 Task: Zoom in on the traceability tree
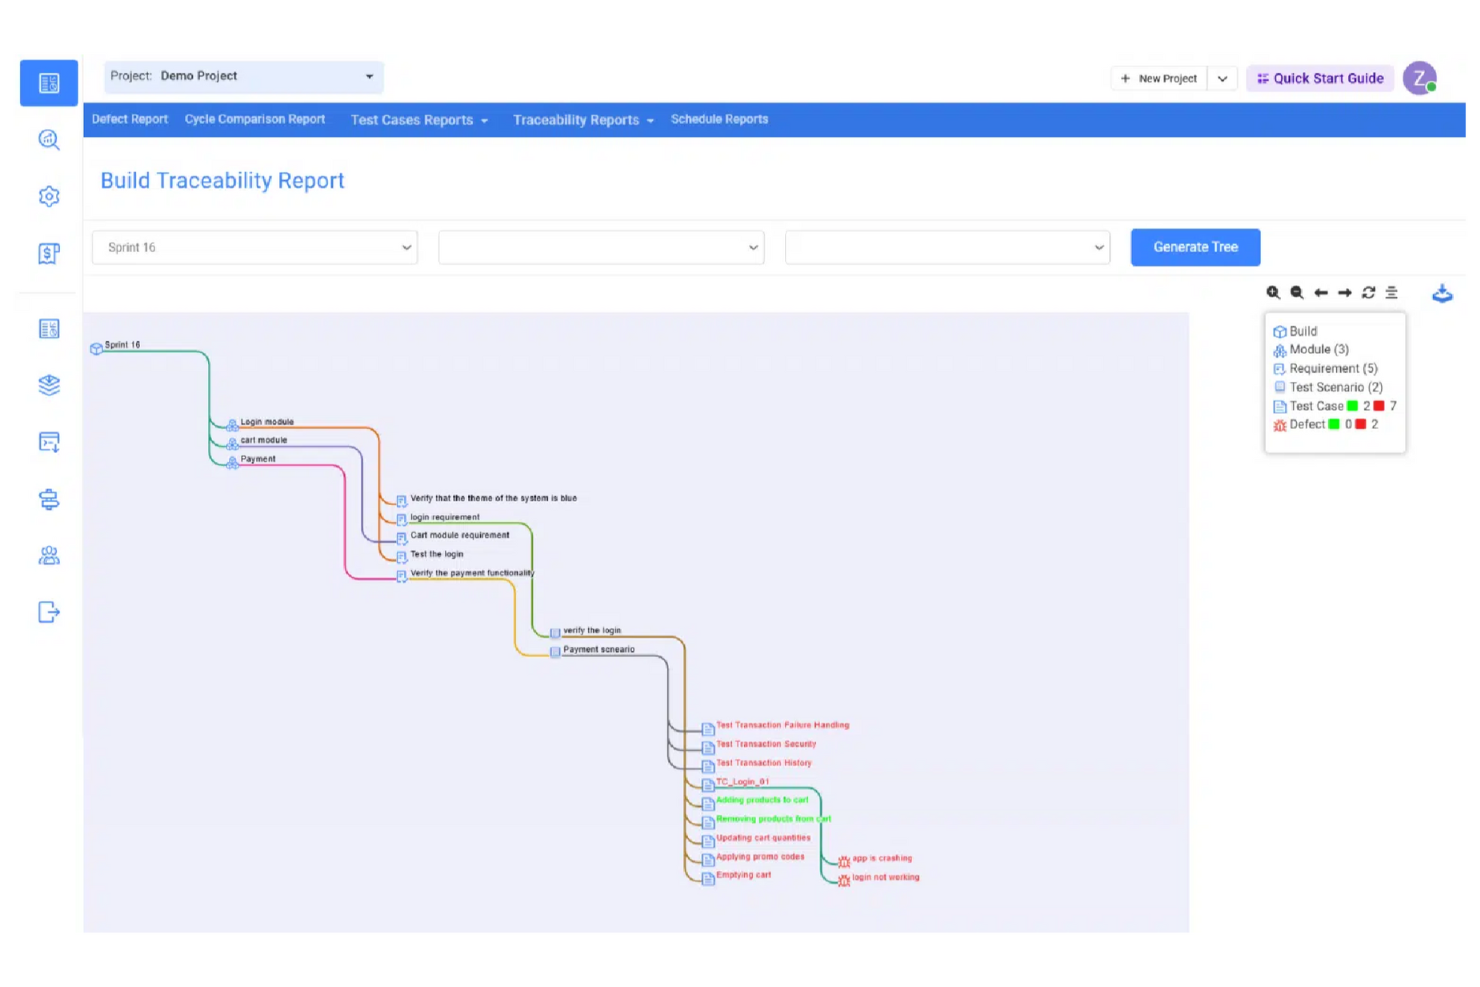click(x=1273, y=292)
